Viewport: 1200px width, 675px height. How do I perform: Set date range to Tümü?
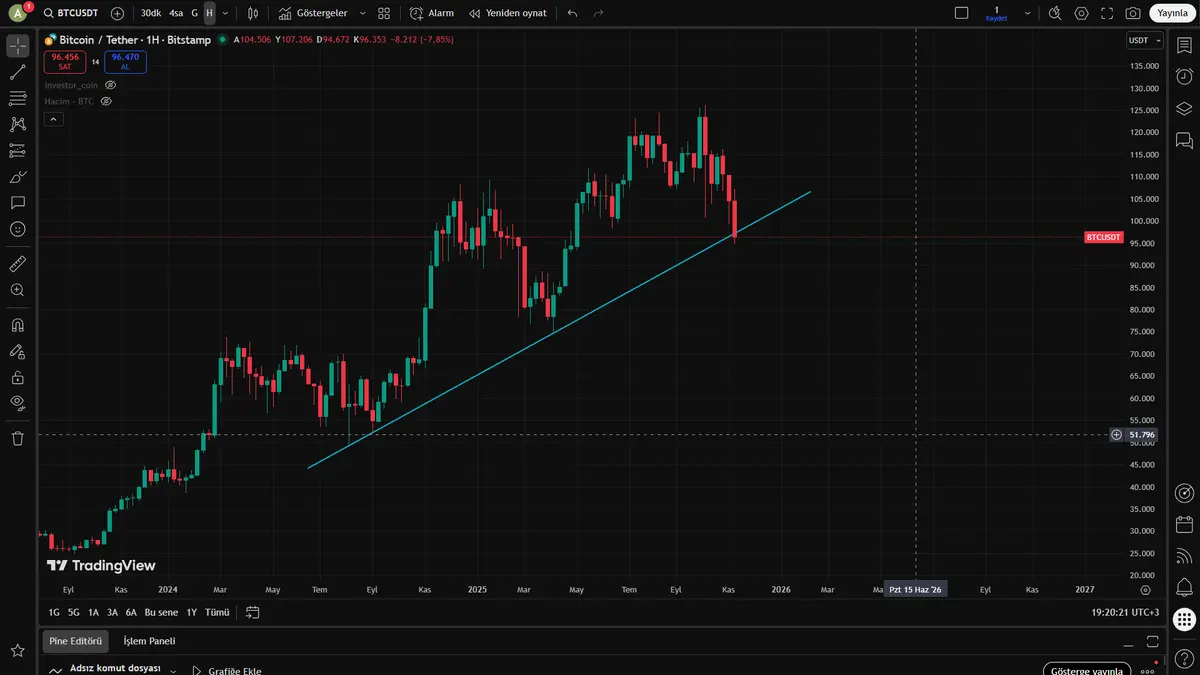point(217,612)
